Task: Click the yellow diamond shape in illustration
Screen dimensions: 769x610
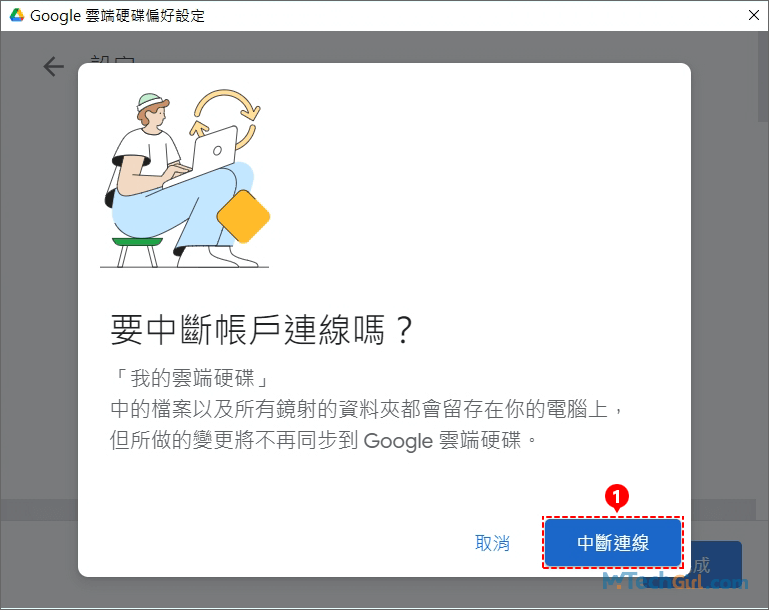Action: click(x=243, y=217)
